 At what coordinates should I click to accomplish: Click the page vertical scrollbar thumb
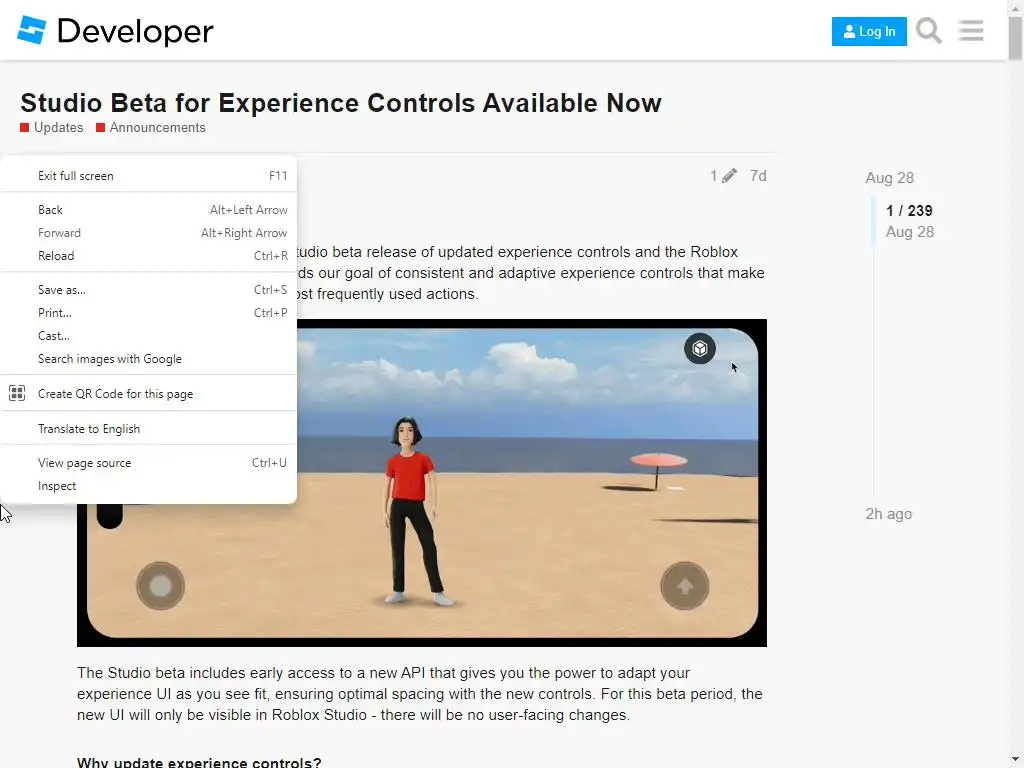1015,39
